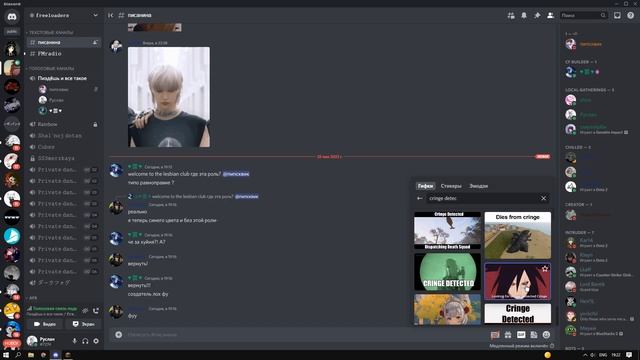Toggle headphones deafen in user panel
This screenshot has width=640, height=360.
(85, 341)
